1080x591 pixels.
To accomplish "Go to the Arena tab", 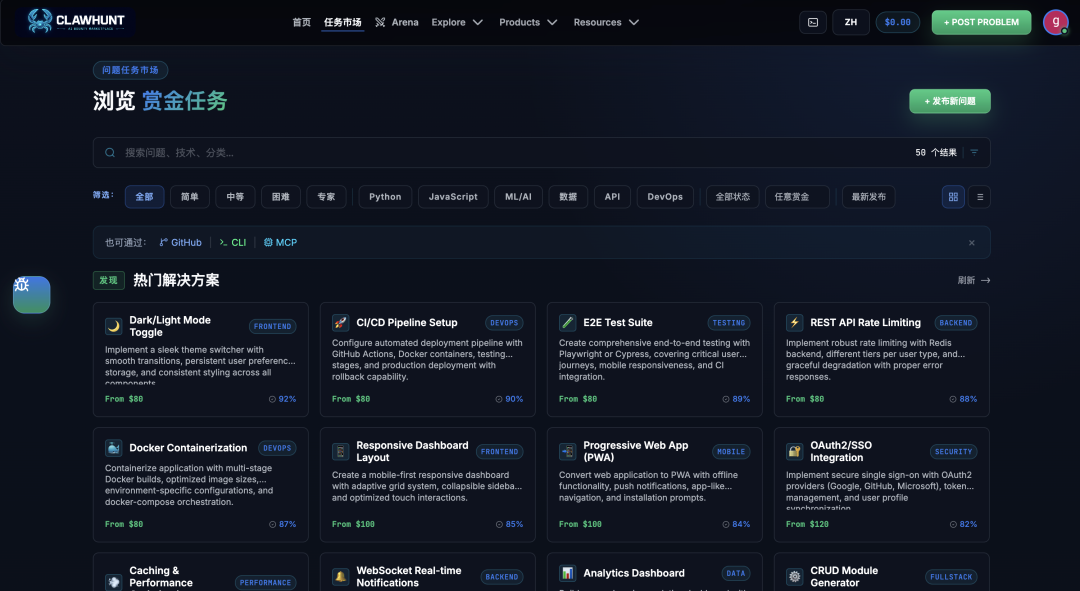I will tap(397, 22).
